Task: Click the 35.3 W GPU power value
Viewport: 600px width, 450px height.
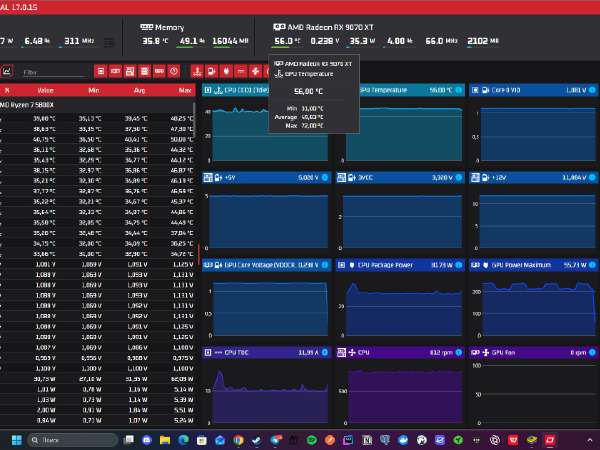Action: pos(362,41)
